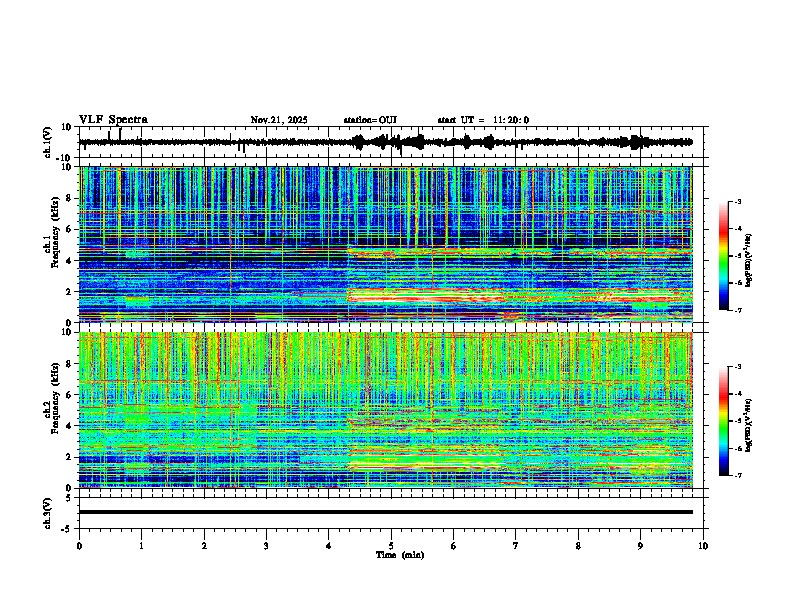792x612 pixels.
Task: Click the "2" kHz tick of ch.1 spectrogram
Action: (x=70, y=292)
